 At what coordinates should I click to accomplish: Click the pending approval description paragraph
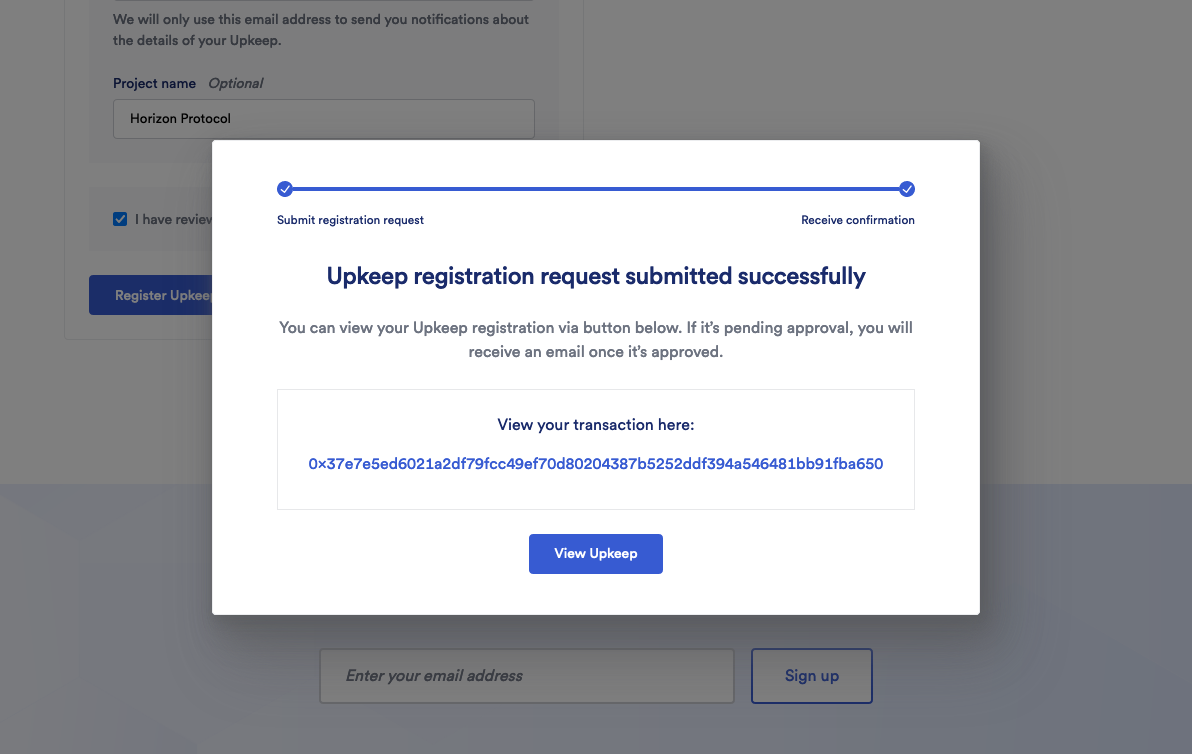[596, 340]
